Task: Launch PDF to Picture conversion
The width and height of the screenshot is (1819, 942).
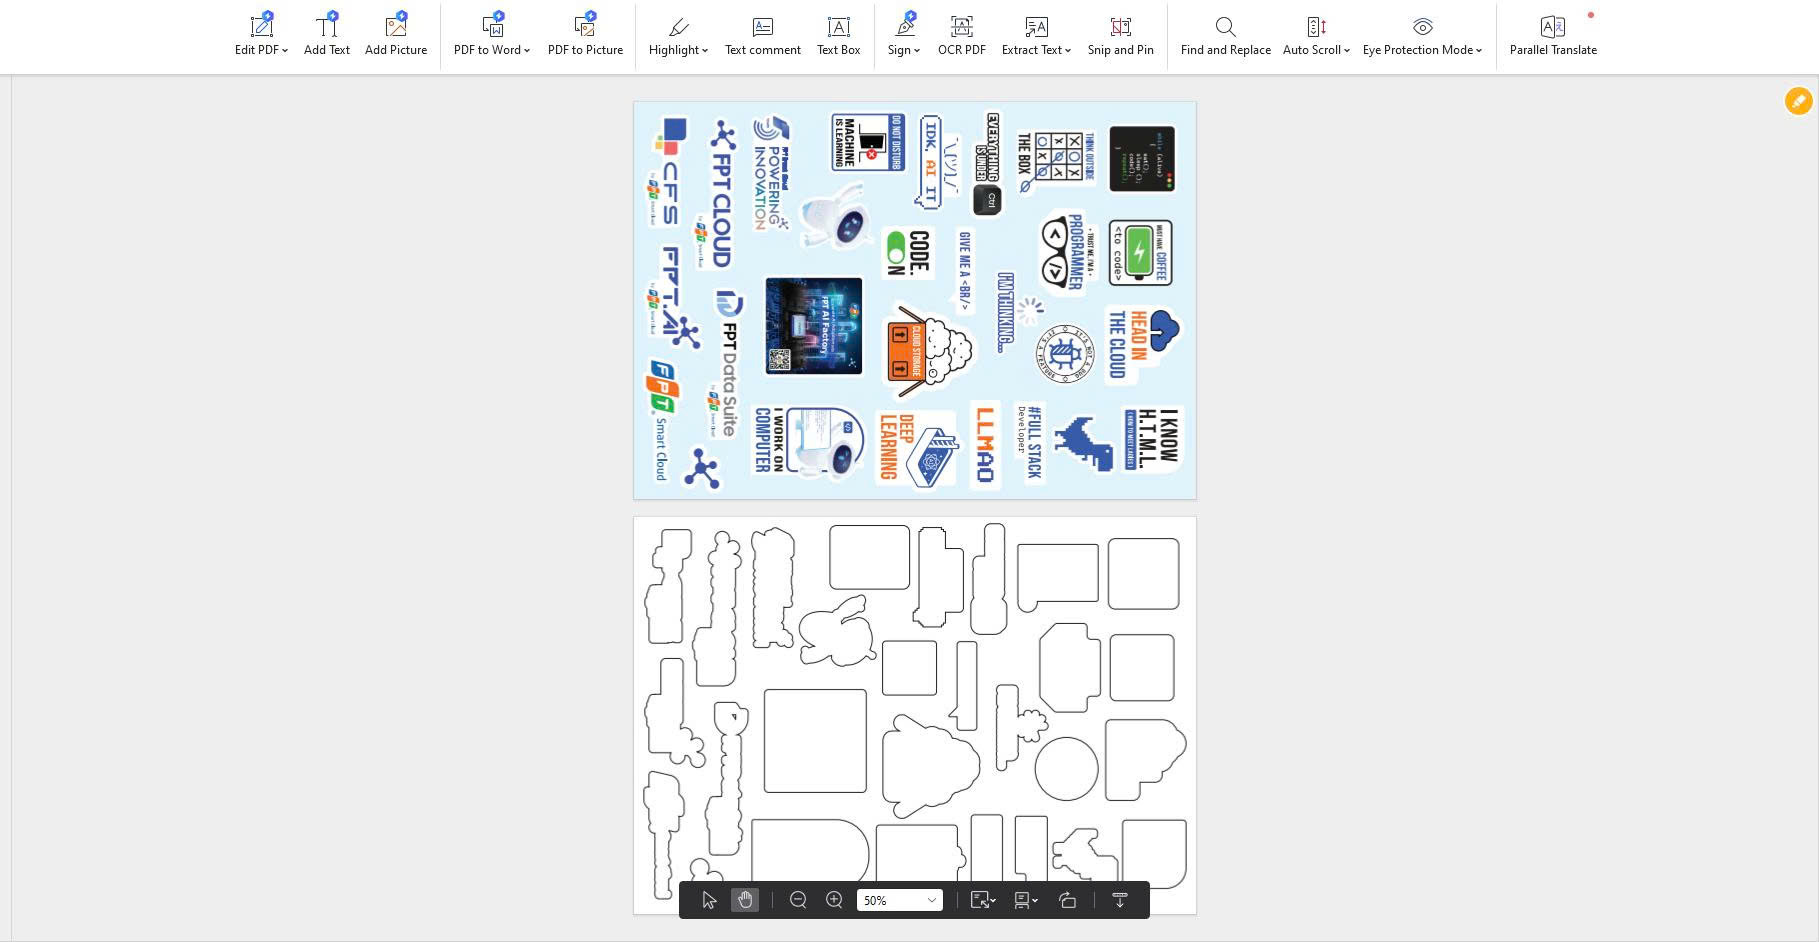Action: pos(585,35)
